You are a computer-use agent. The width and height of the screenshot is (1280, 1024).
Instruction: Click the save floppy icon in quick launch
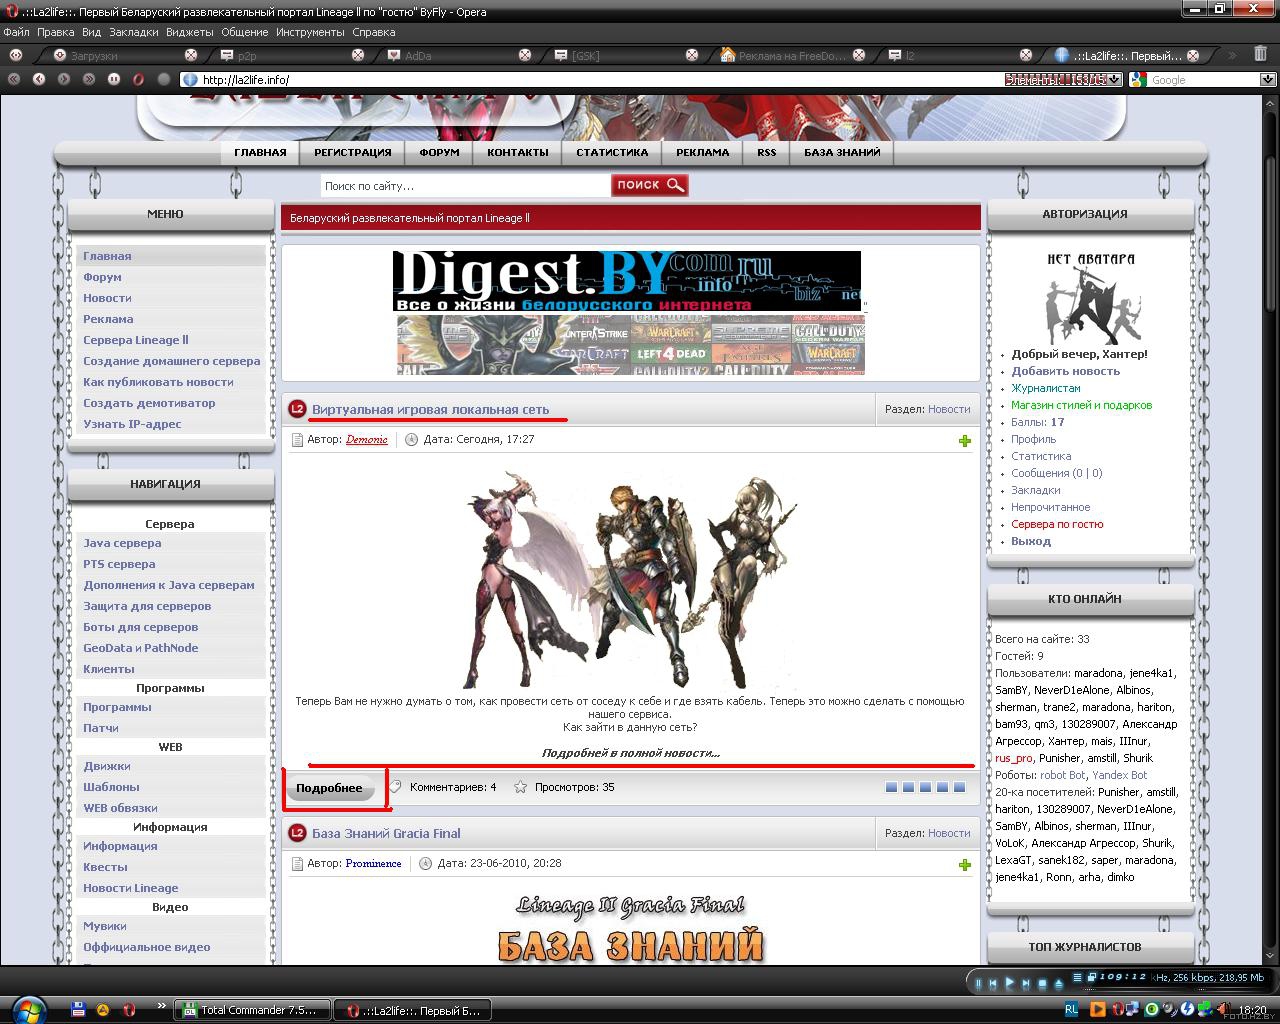pos(79,1010)
